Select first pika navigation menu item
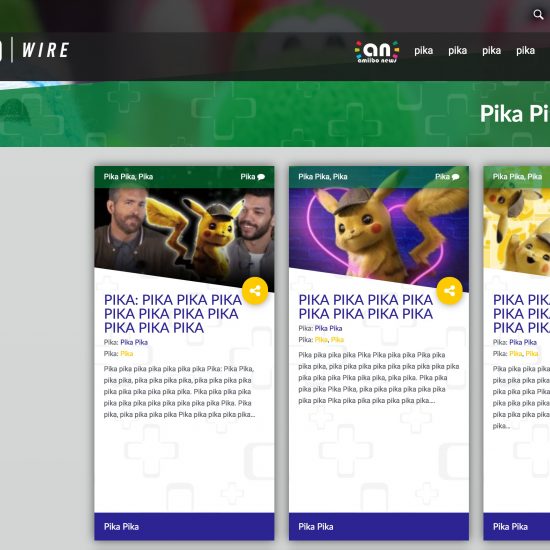 pos(423,51)
